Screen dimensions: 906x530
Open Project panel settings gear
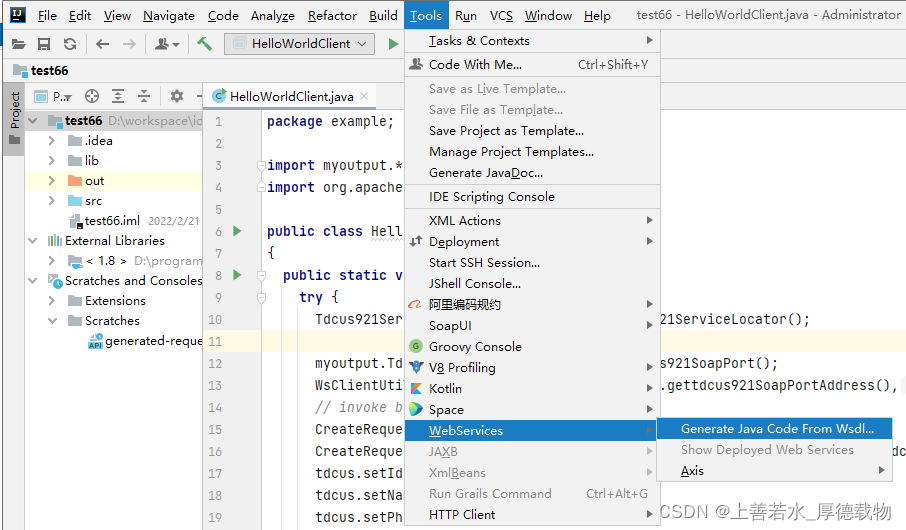[177, 96]
